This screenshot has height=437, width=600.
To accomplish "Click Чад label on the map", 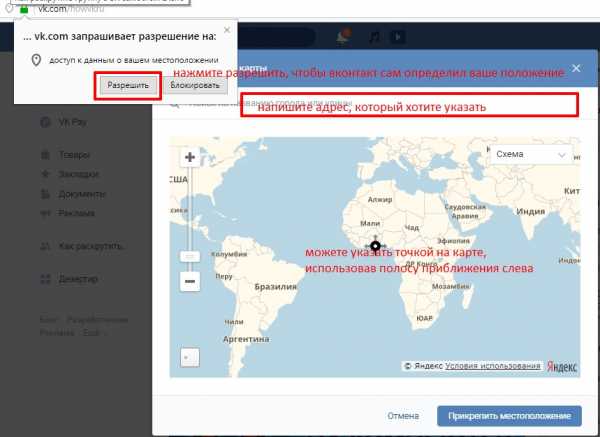I will (412, 228).
